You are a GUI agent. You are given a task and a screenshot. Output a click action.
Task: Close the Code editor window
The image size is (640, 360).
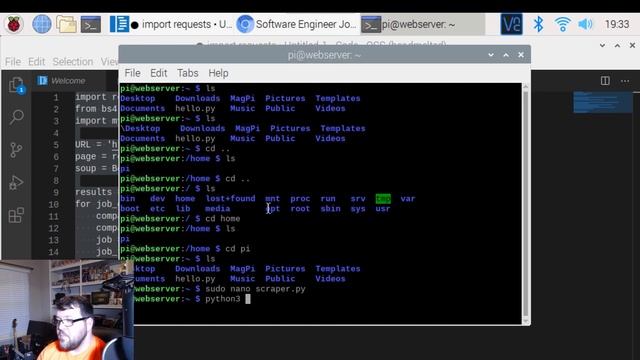[632, 45]
